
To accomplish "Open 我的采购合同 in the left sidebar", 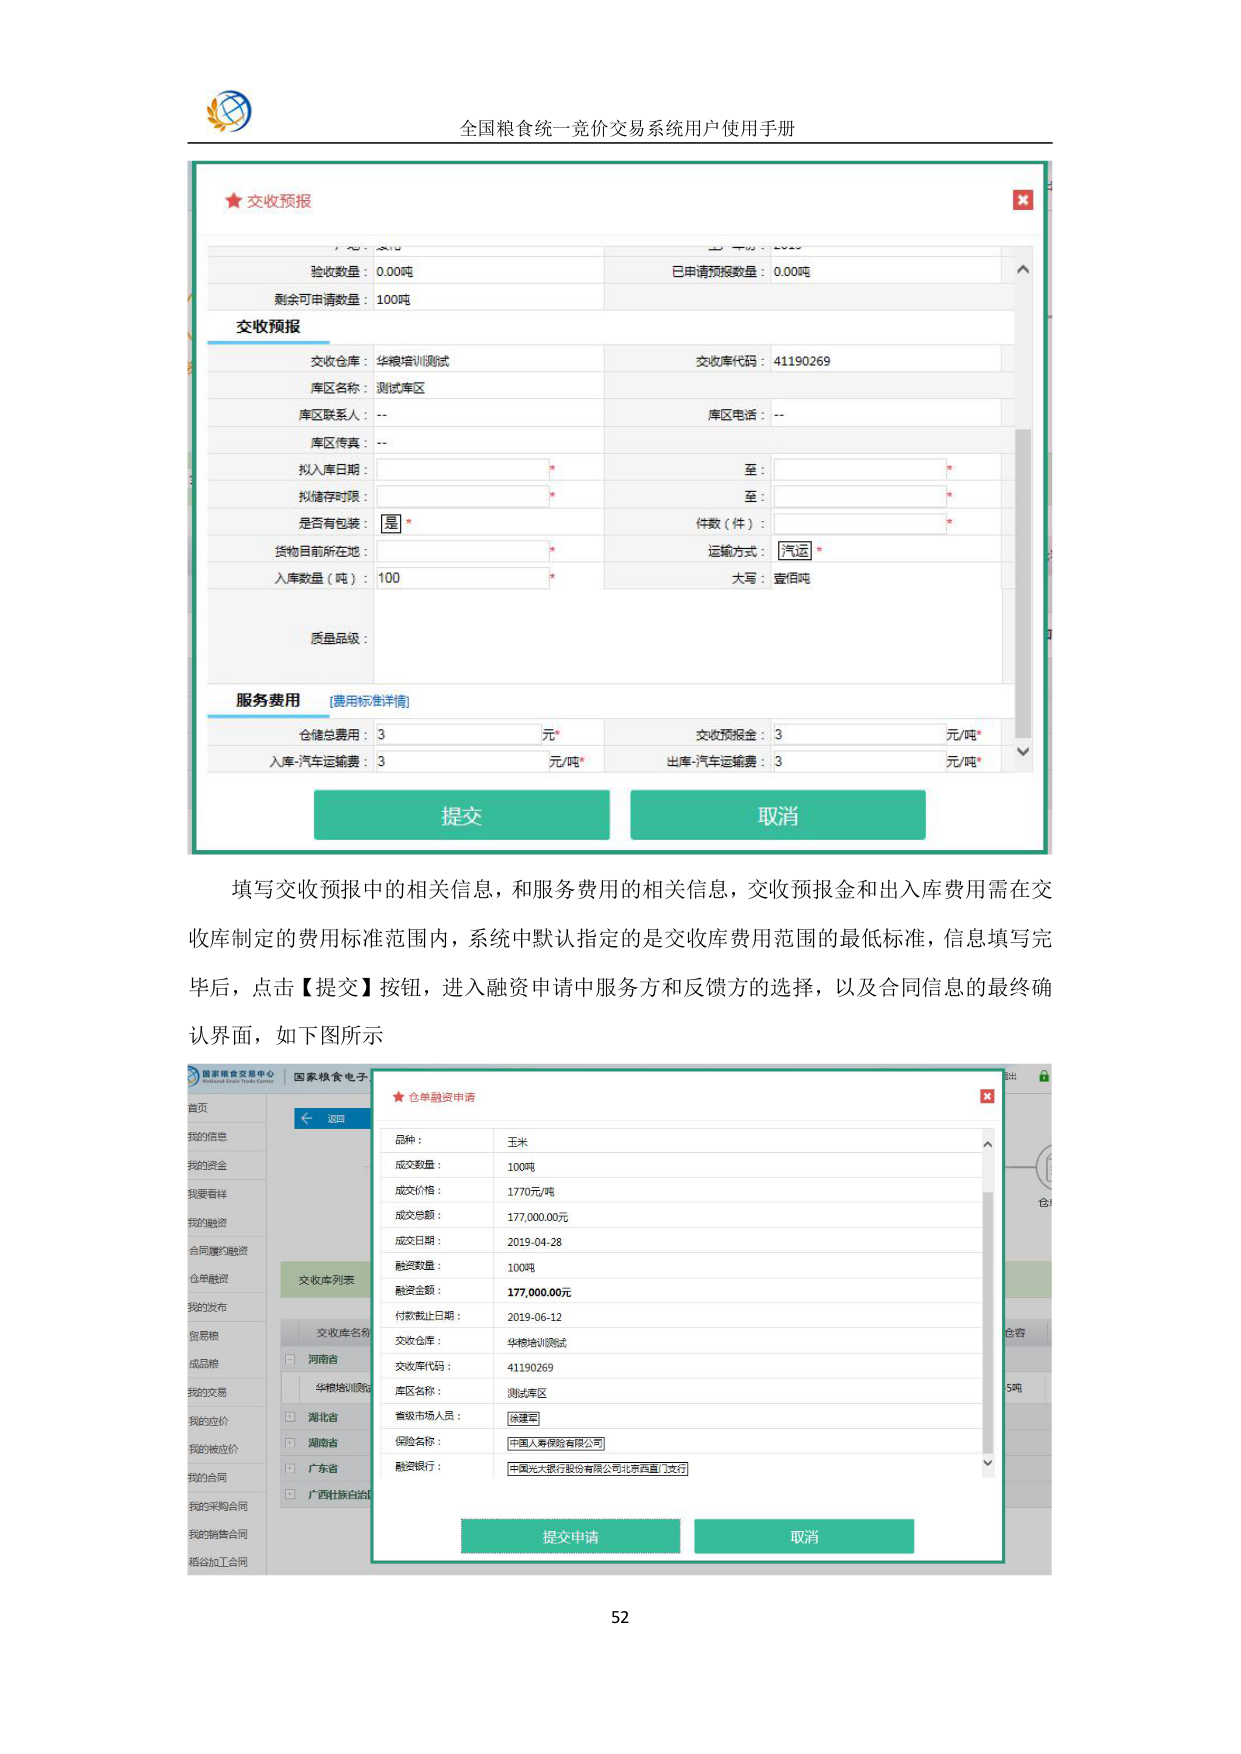I will tap(218, 1506).
